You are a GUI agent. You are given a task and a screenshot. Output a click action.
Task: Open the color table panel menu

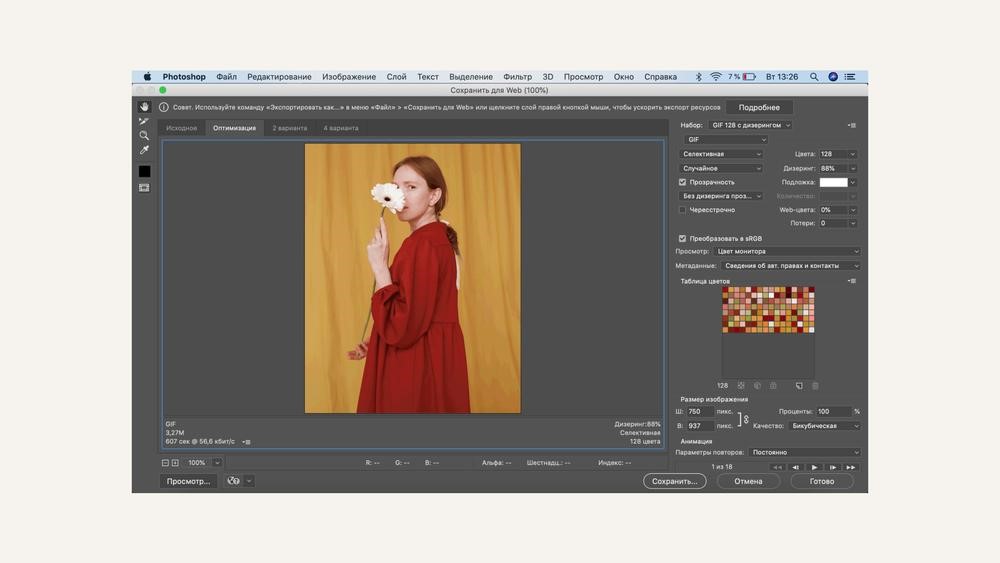point(852,281)
